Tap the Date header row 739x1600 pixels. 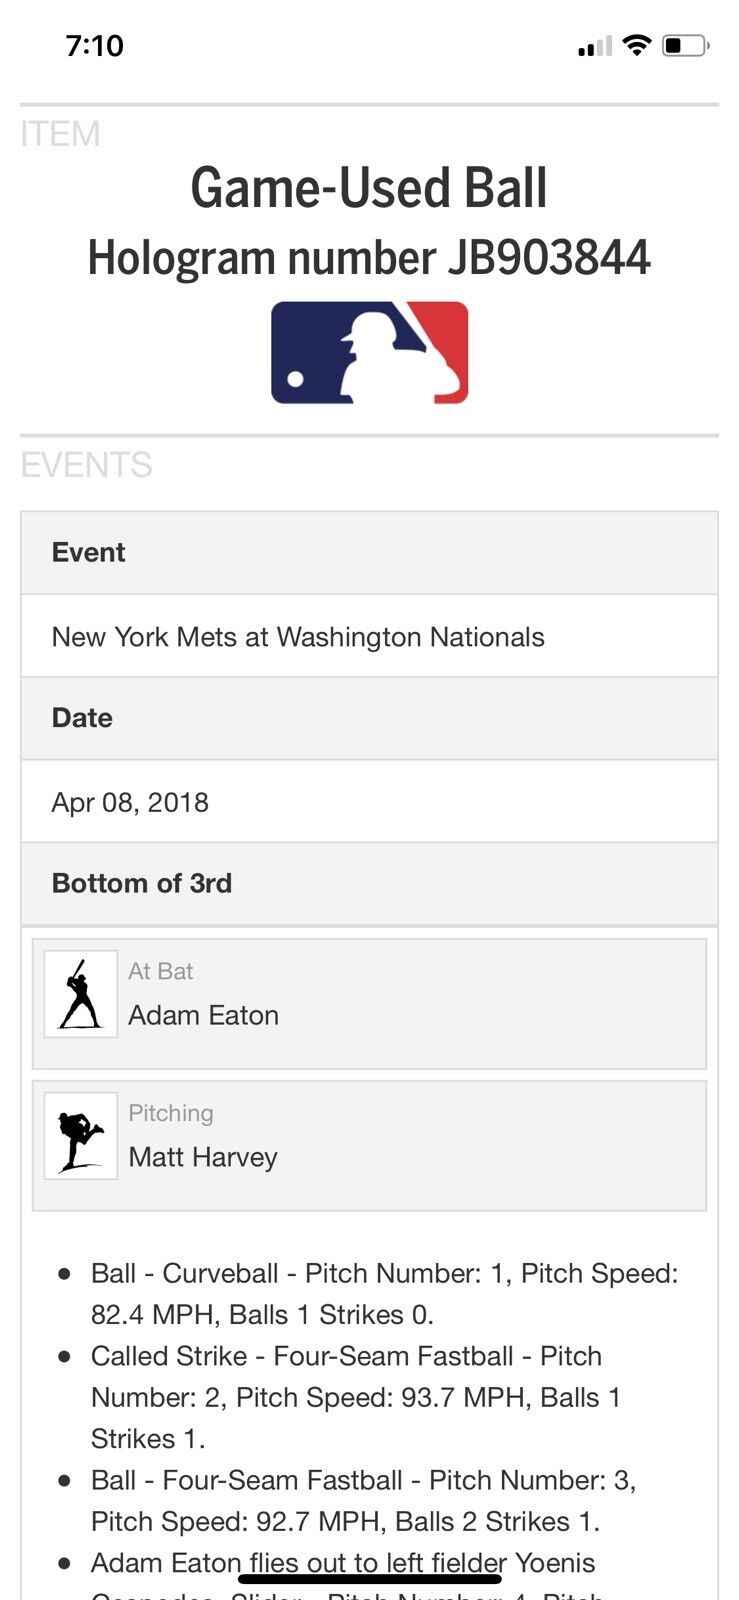click(x=369, y=718)
